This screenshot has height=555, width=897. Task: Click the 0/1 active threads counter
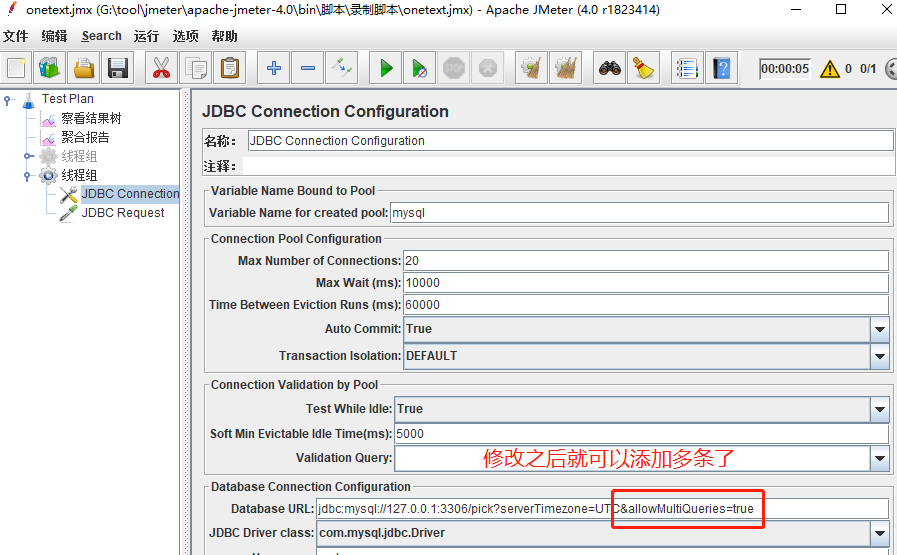868,69
